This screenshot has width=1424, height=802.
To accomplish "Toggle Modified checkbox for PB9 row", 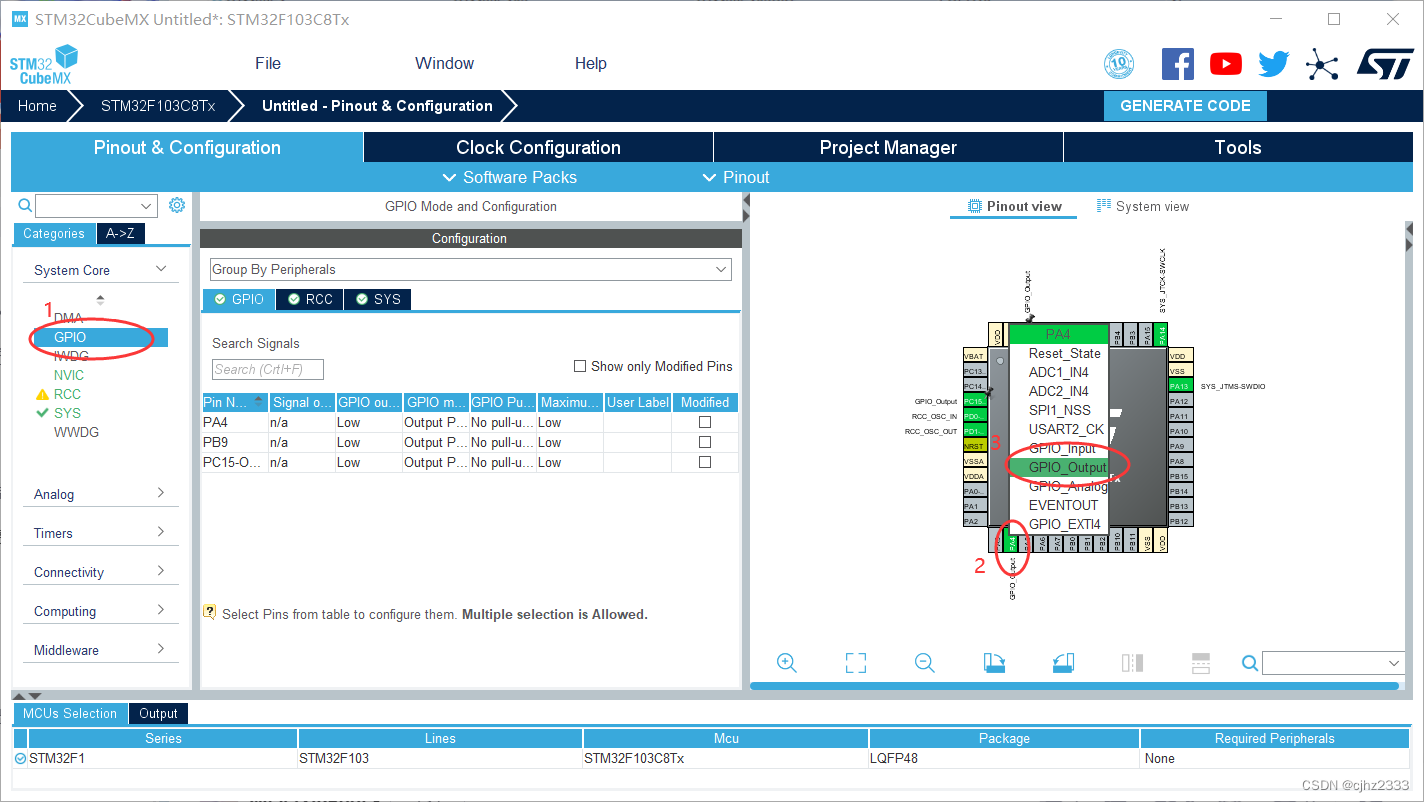I will click(x=705, y=442).
